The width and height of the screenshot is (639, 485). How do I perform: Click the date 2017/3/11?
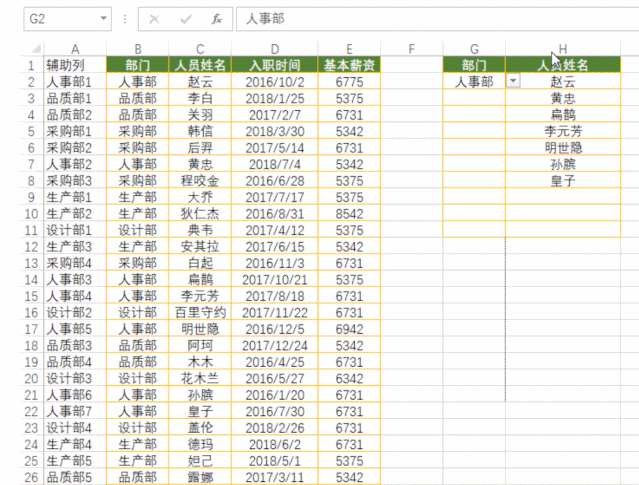point(275,477)
